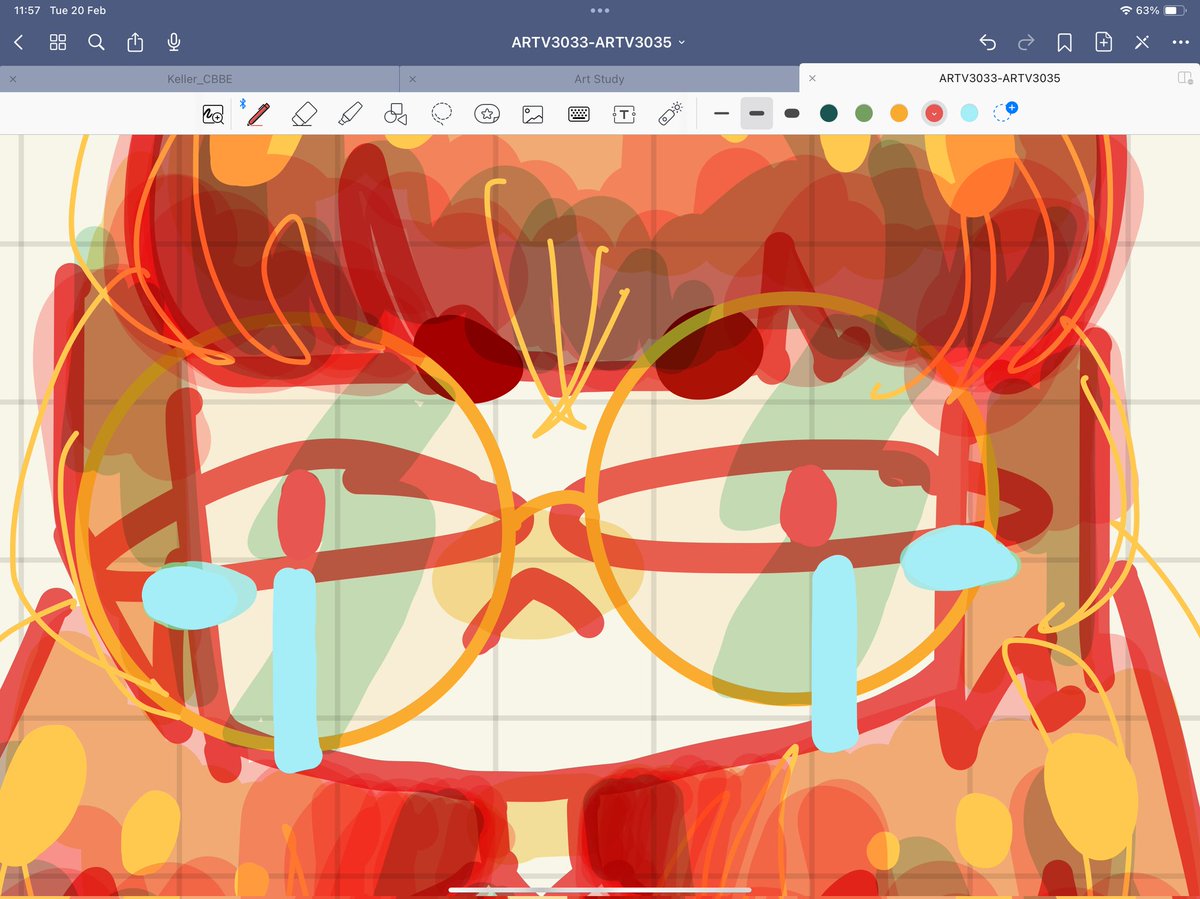
Task: Activate the laser pointer tool
Action: [x=670, y=114]
